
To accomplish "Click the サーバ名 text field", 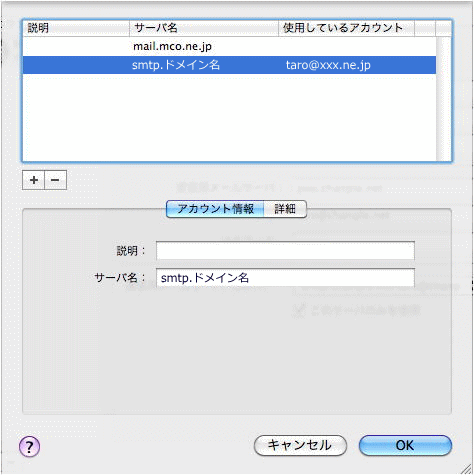I will [285, 278].
